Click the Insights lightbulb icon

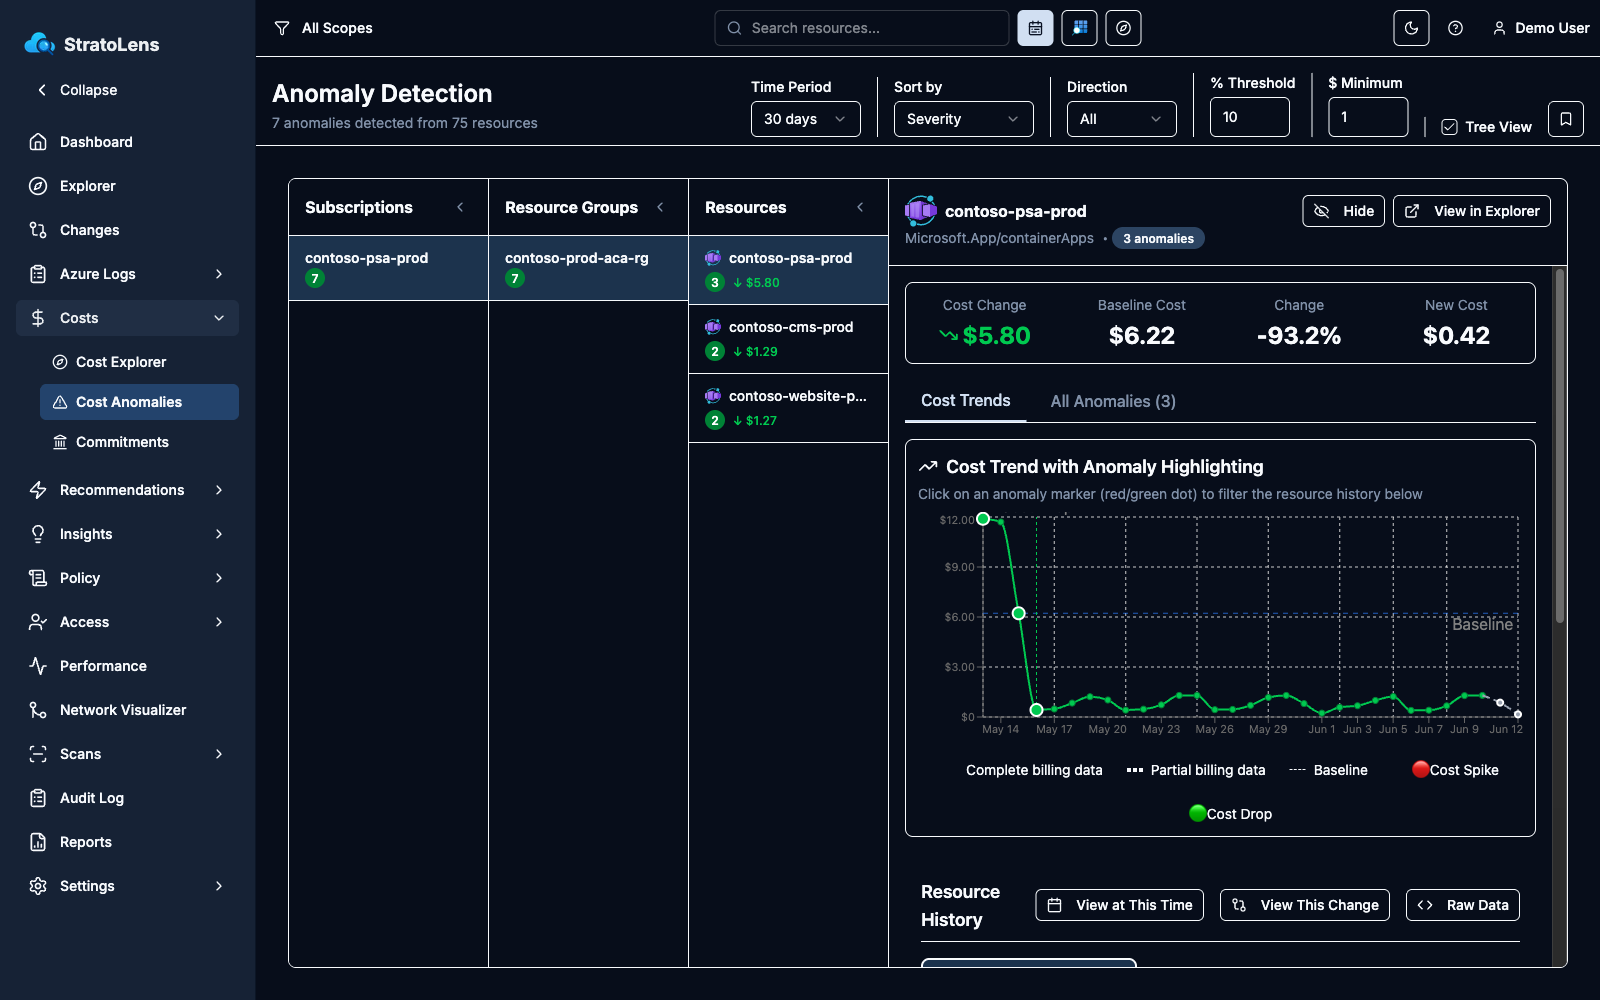point(38,534)
